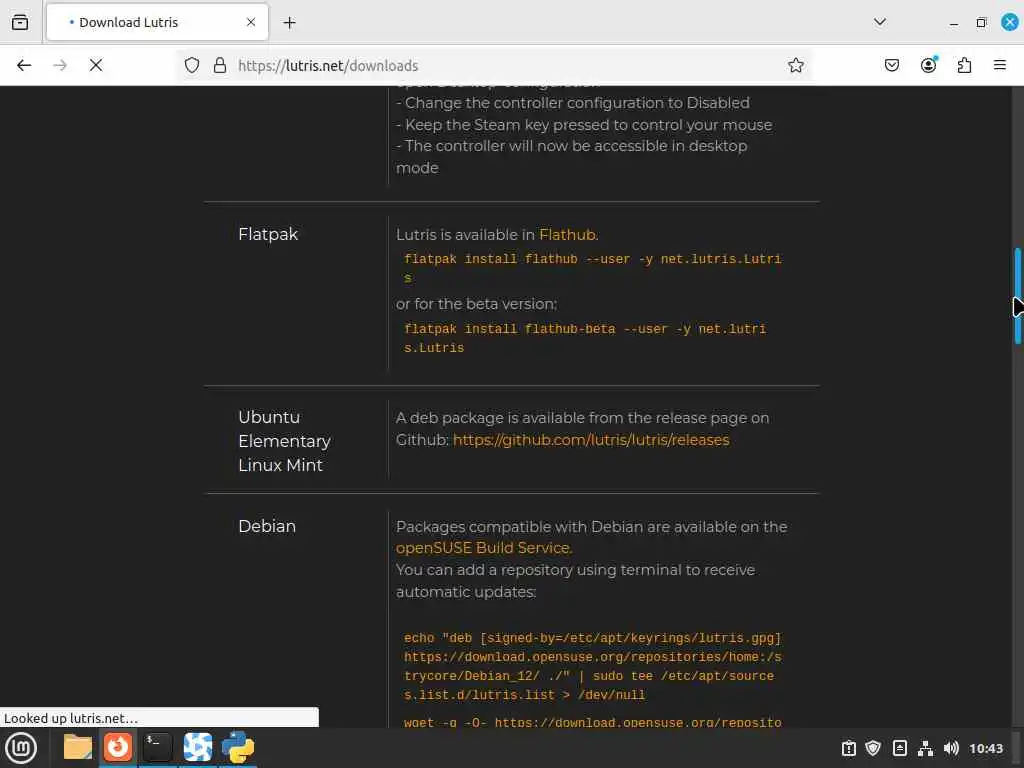Click the flatpak install flathub command
Screen dimensions: 1024x768
(592, 268)
